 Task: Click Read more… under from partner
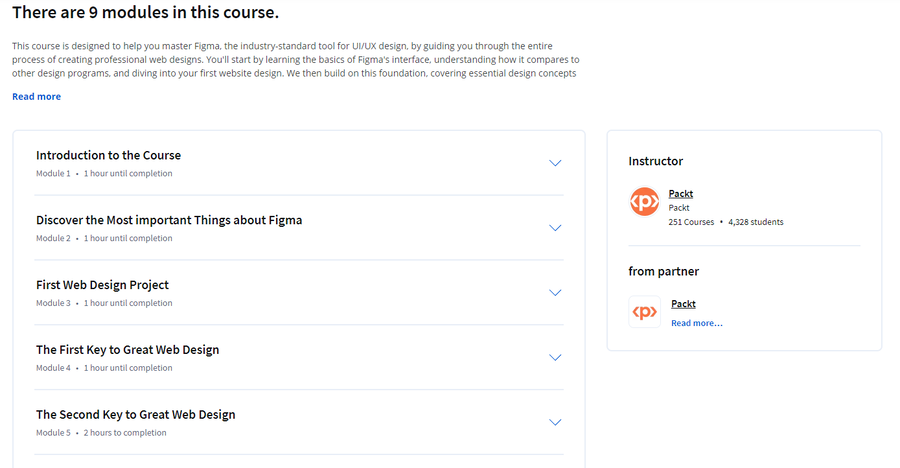pos(697,323)
